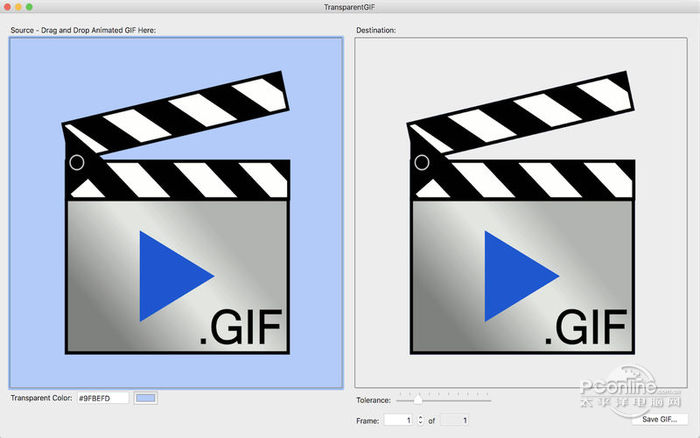Click the Transparent Color hex field
The image size is (700, 438).
point(103,398)
